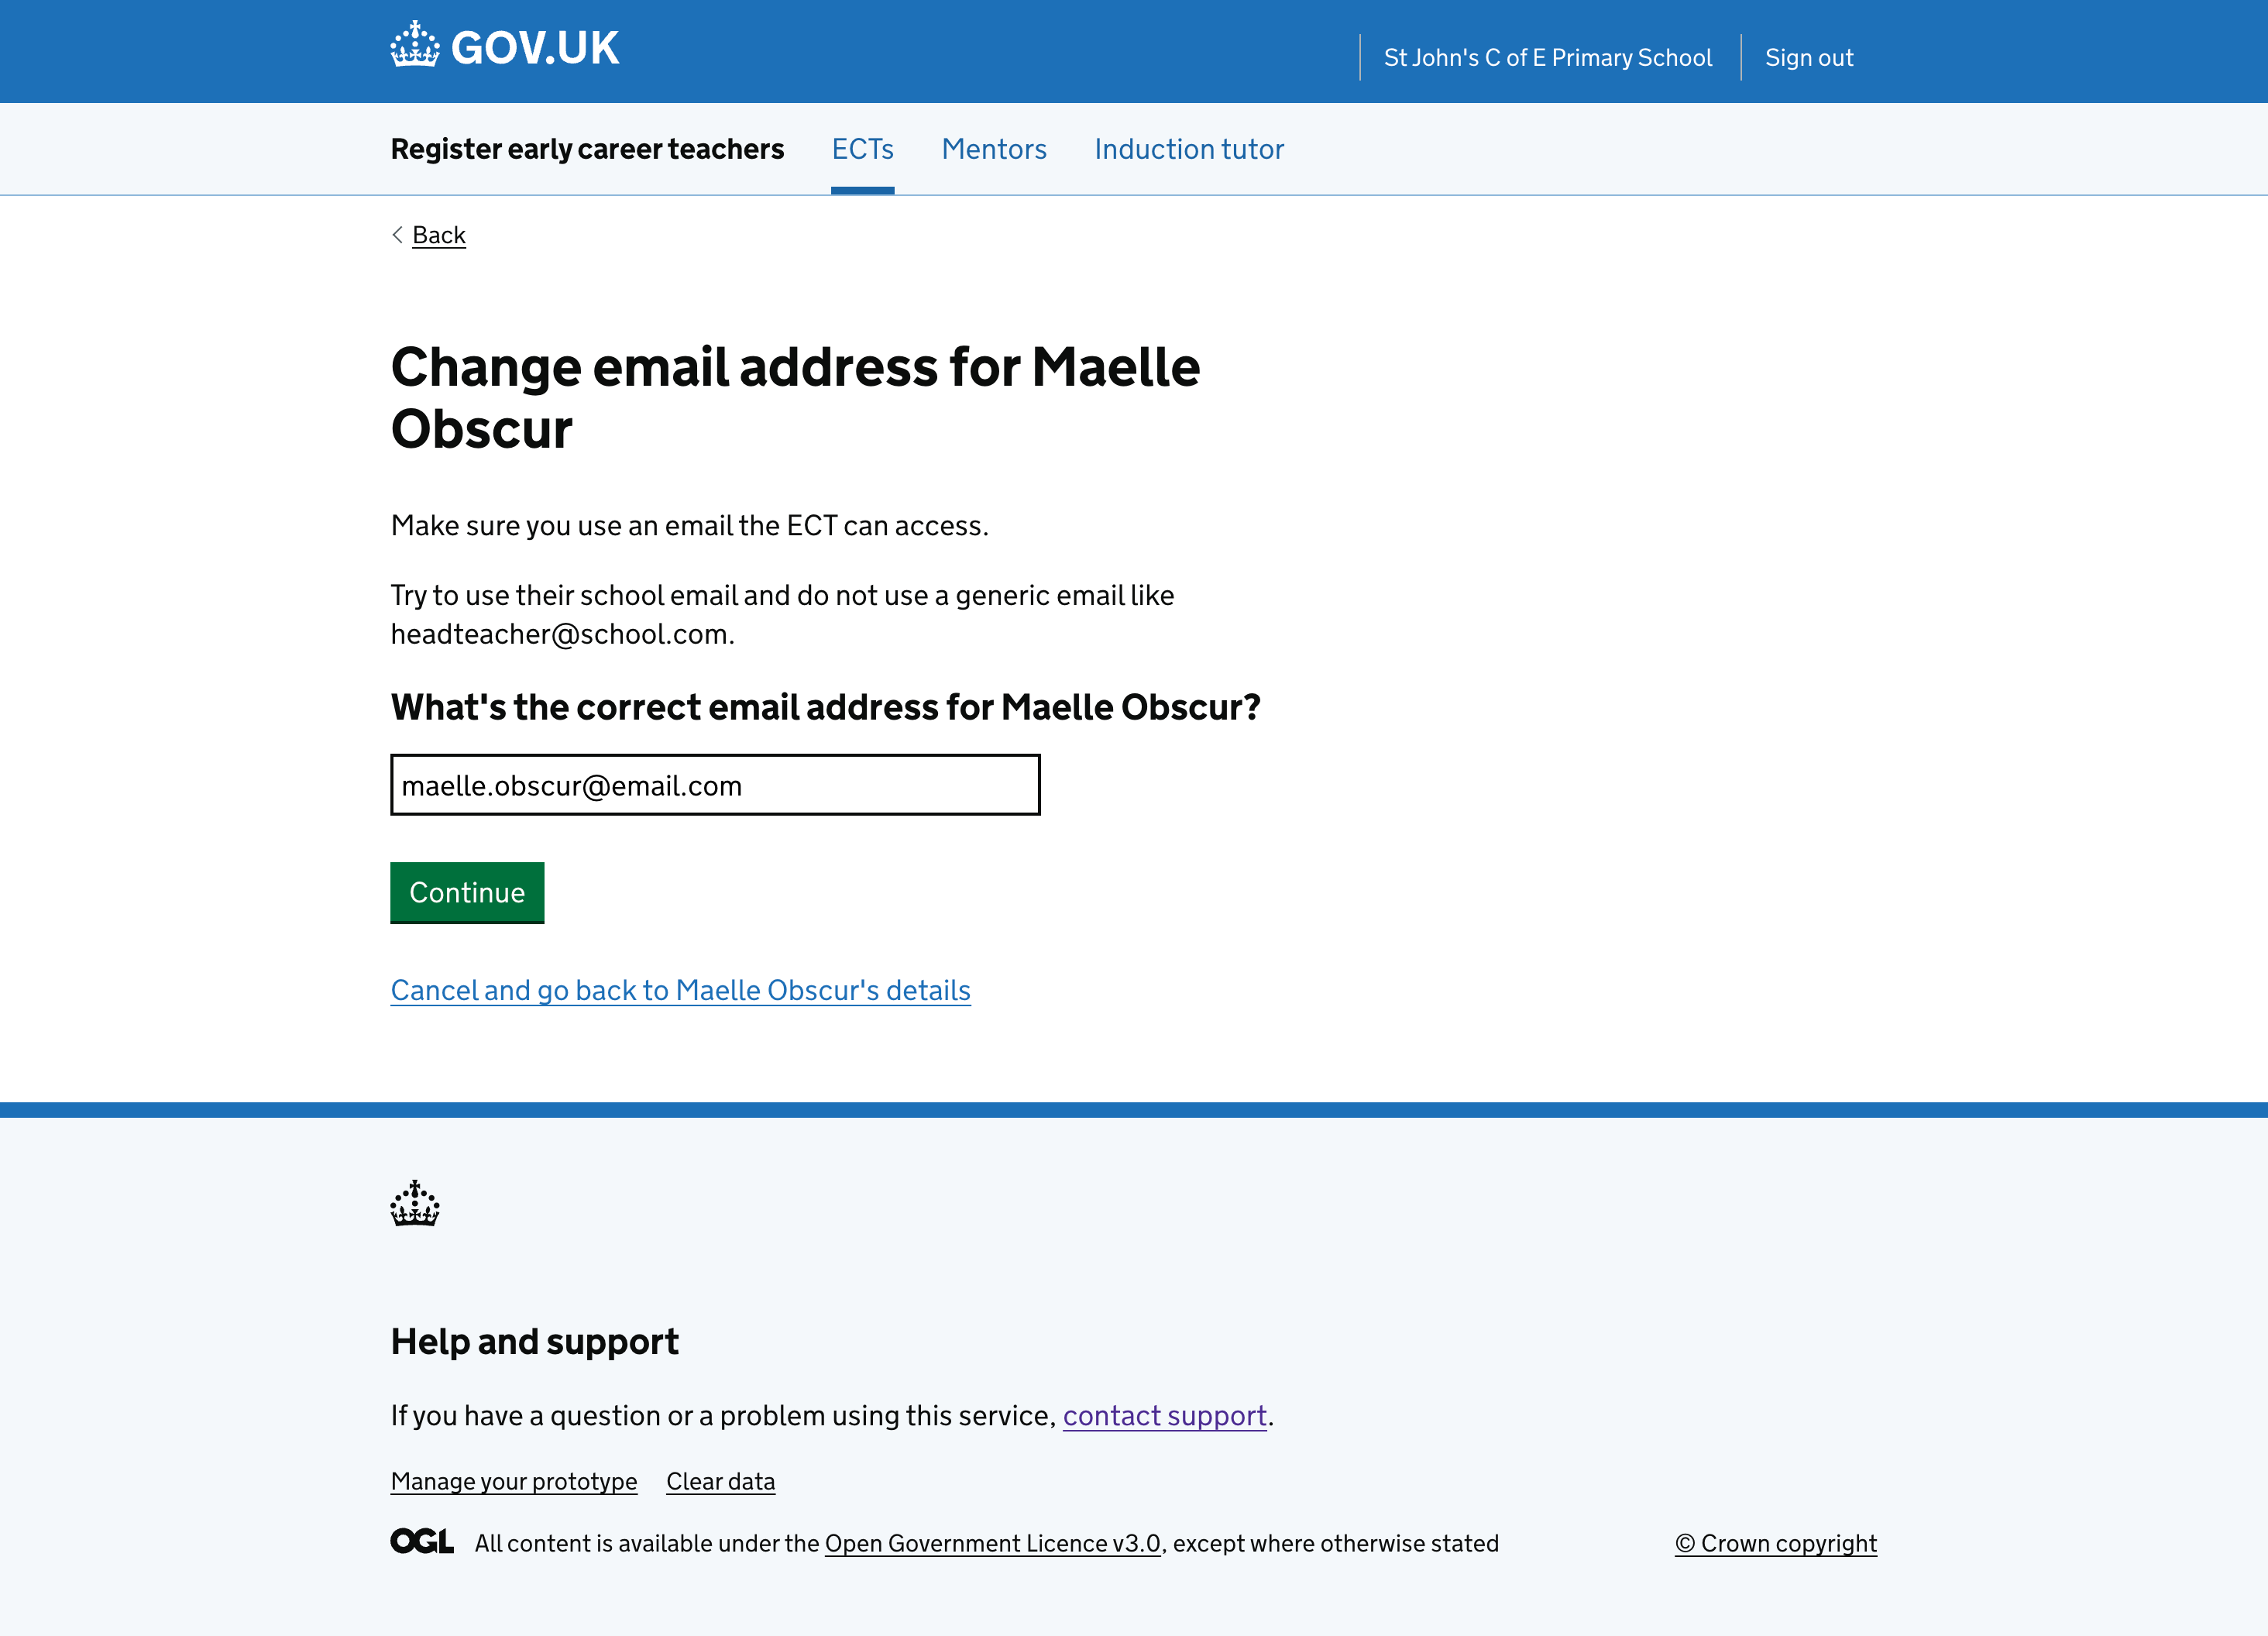
Task: Click Manage your prototype
Action: [x=513, y=1481]
